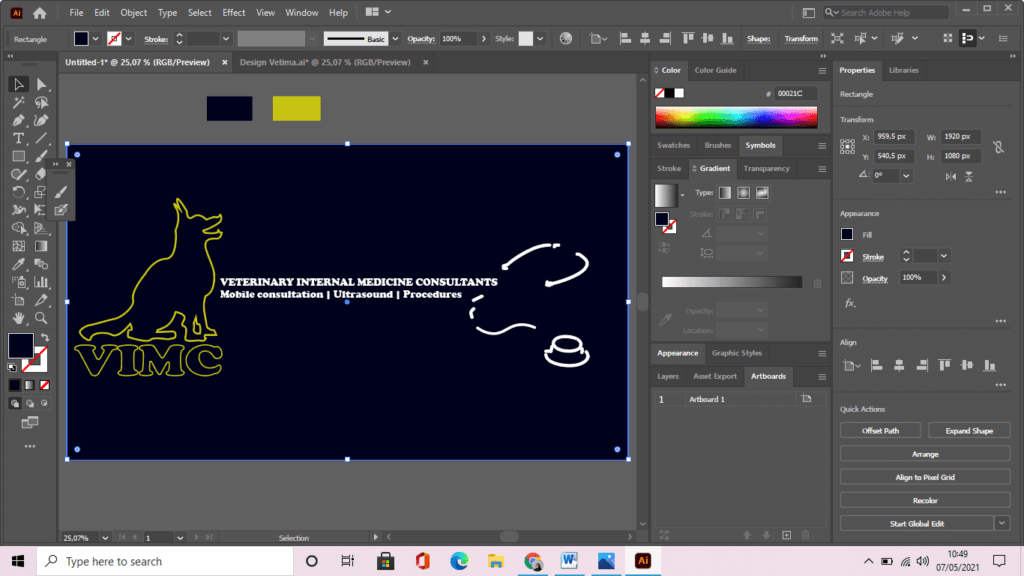Open the Window menu
The image size is (1024, 576).
click(301, 12)
